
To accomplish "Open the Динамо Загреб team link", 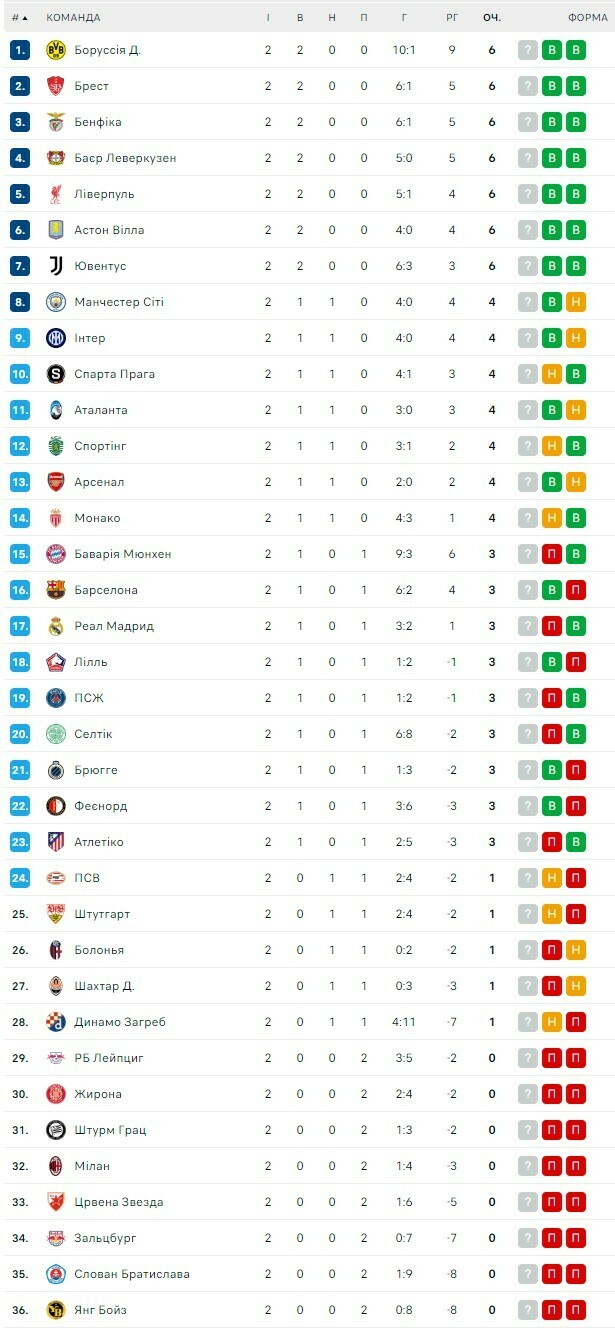I will 120,1022.
